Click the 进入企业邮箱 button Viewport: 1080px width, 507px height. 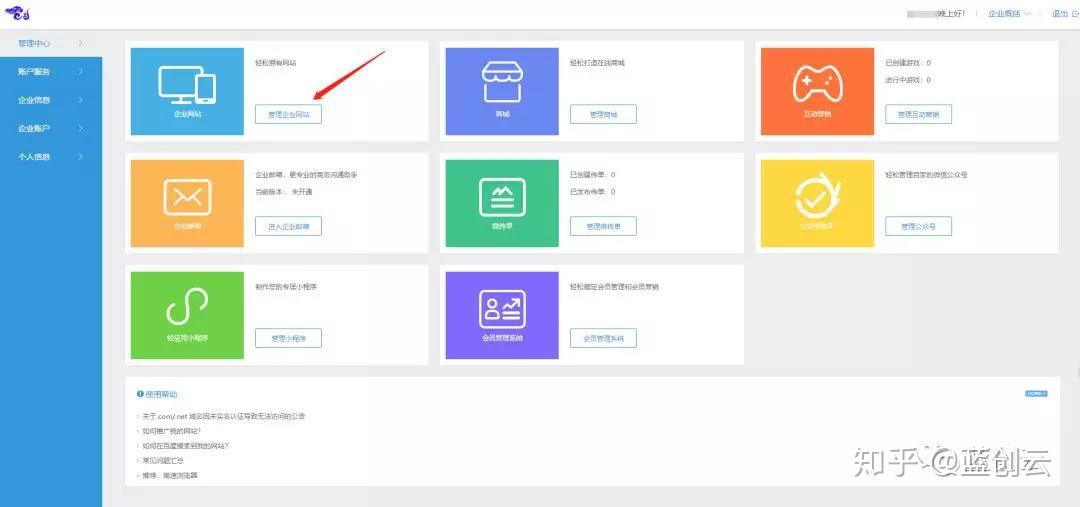click(288, 226)
